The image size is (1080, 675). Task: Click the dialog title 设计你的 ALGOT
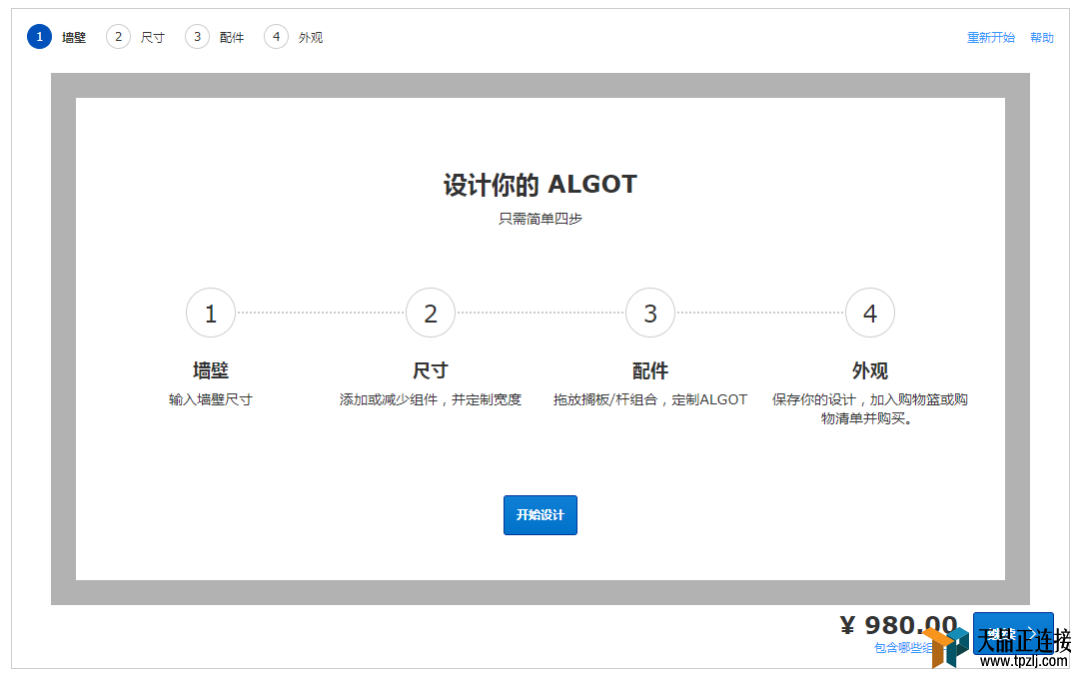[540, 185]
